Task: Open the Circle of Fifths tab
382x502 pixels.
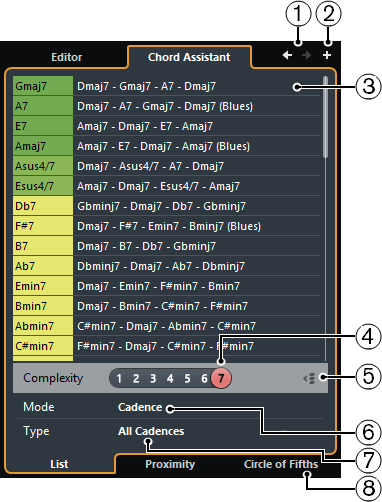Action: (x=281, y=464)
